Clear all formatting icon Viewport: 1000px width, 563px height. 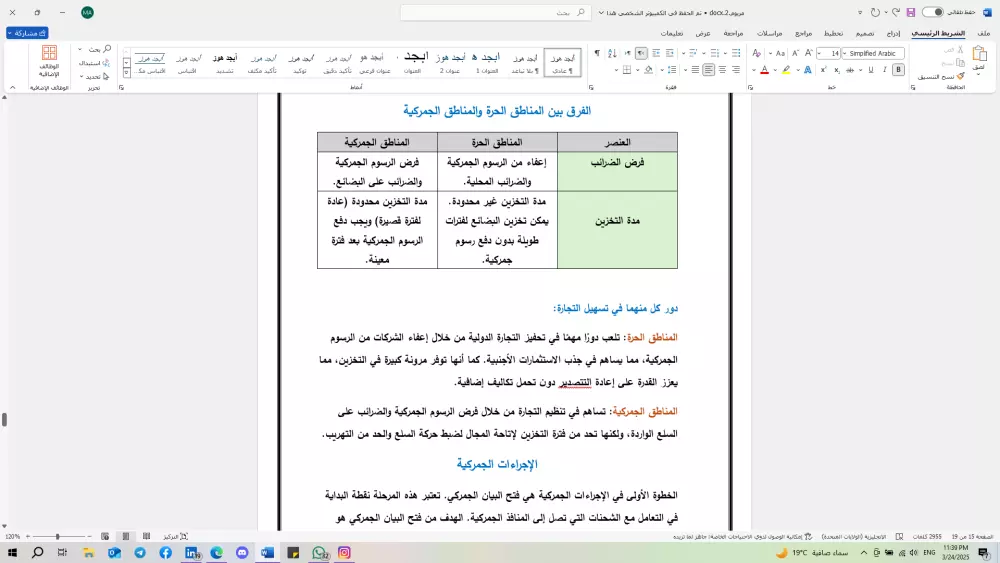coord(756,54)
